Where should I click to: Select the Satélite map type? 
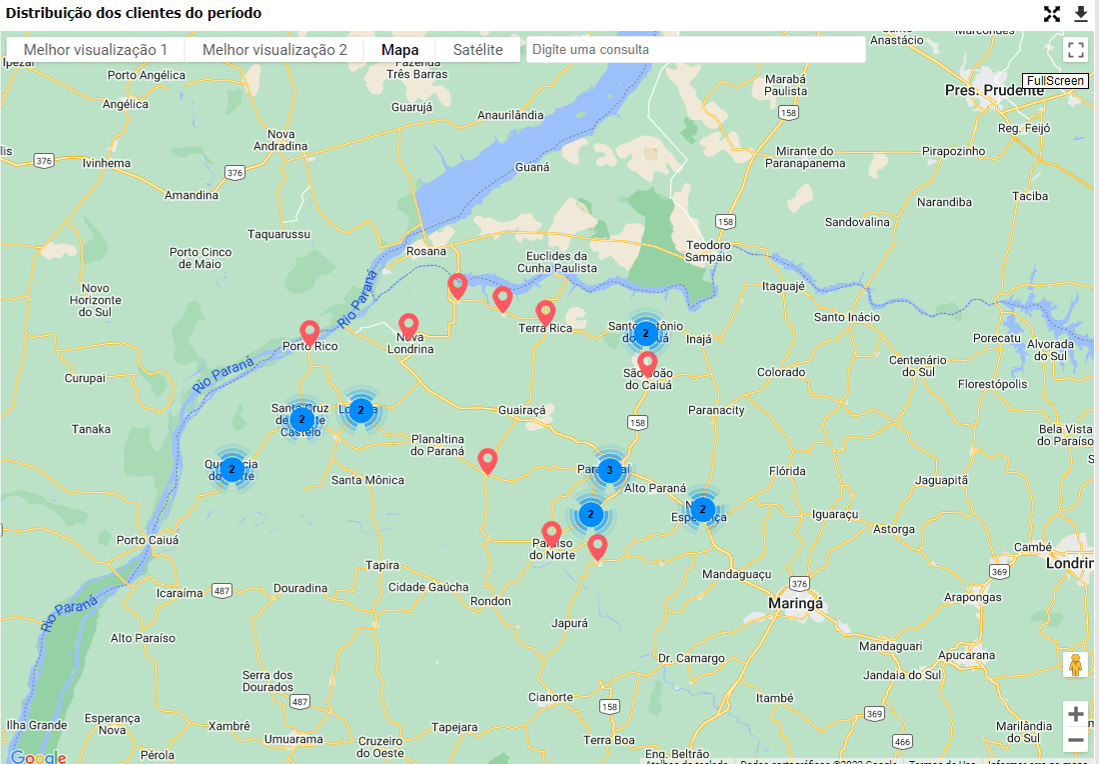(478, 50)
